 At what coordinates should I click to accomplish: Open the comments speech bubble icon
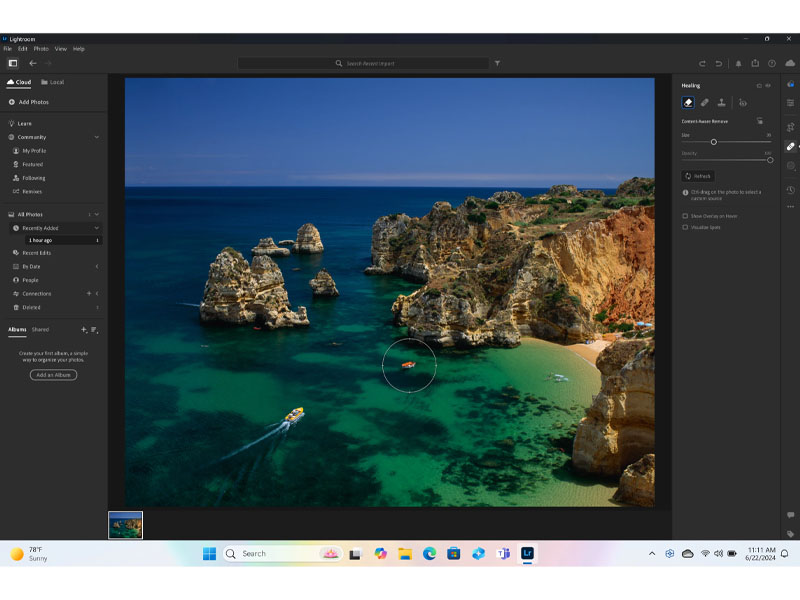pos(790,515)
